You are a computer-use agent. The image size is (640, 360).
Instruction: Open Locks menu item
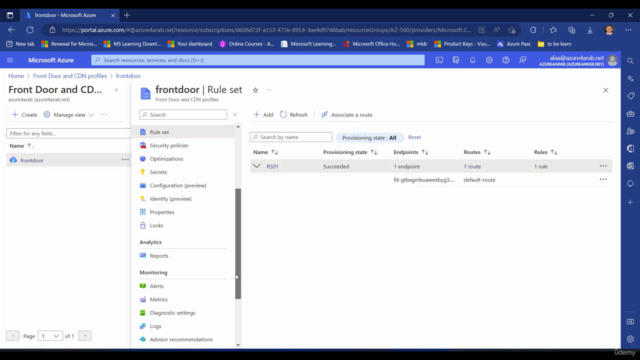click(x=156, y=226)
